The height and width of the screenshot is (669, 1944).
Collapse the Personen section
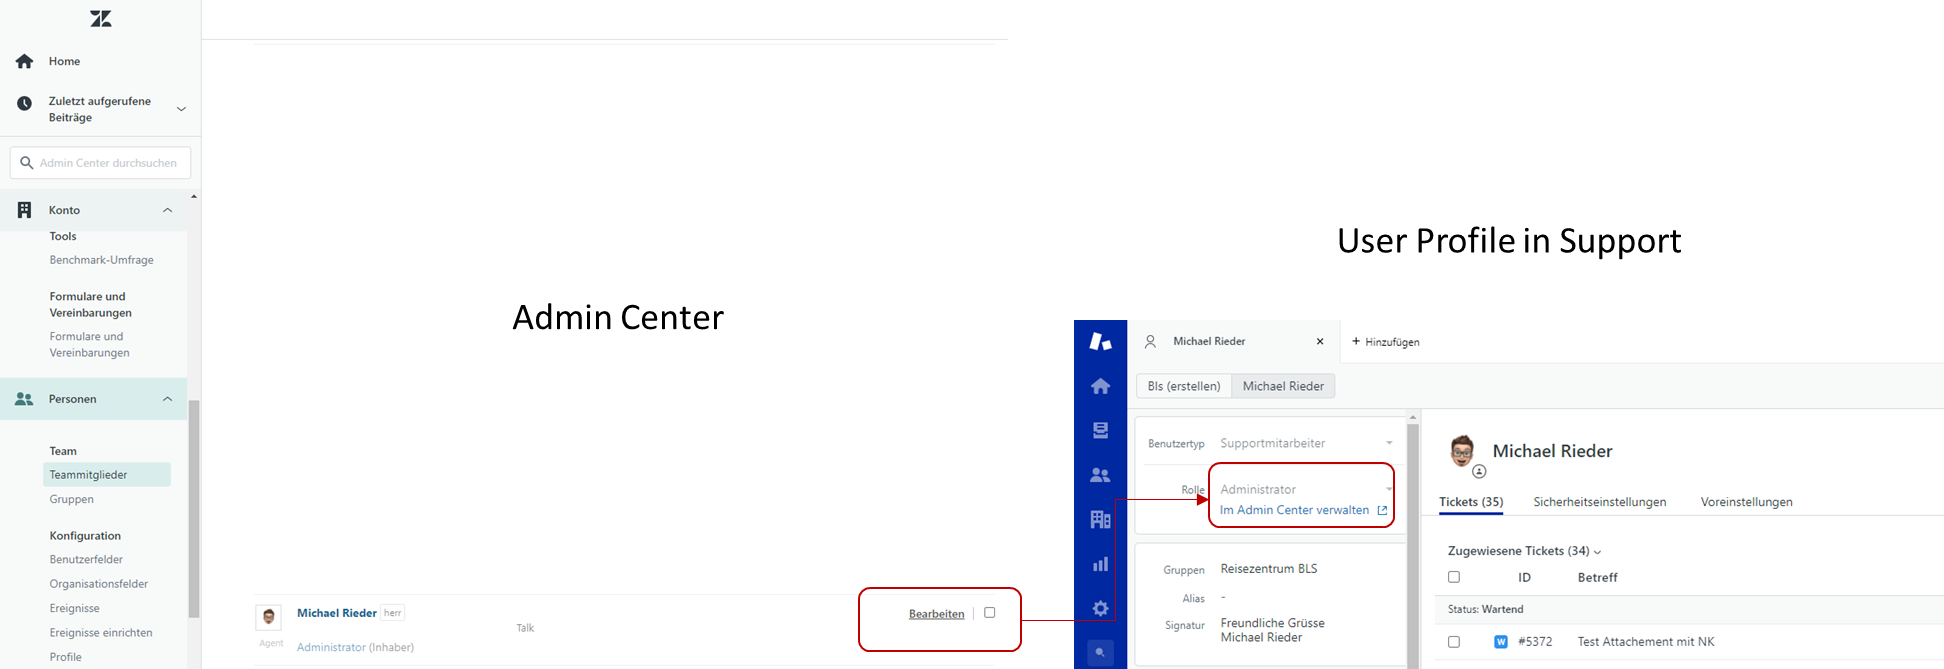point(167,399)
